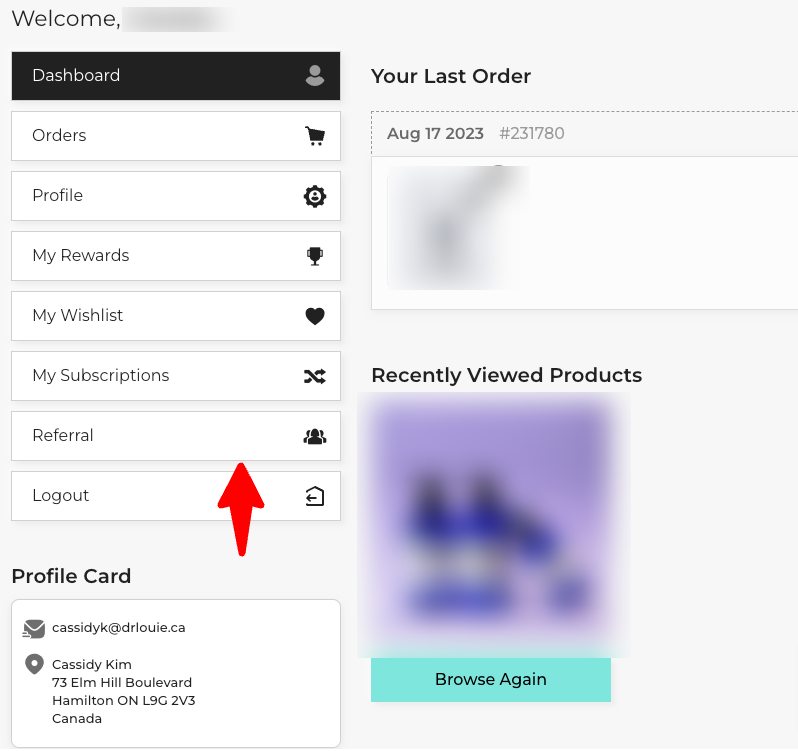The image size is (798, 751).
Task: Click the My Wishlist heart icon
Action: pyautogui.click(x=315, y=316)
